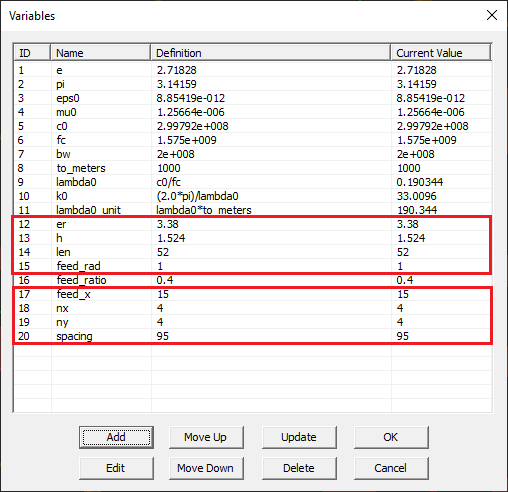The image size is (508, 492).
Task: Close the Variables window
Action: pos(492,15)
